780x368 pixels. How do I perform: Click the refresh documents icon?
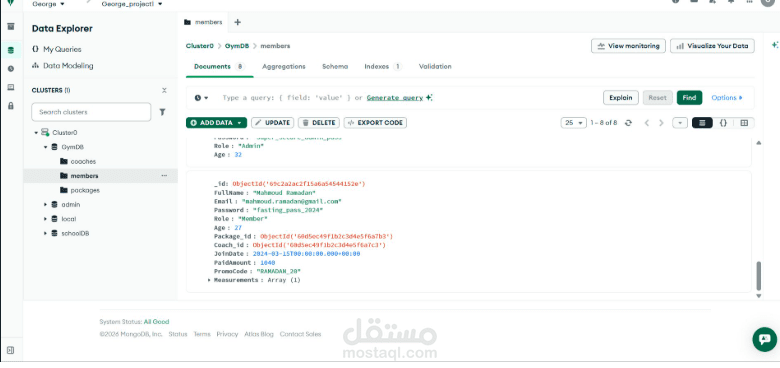tap(628, 123)
